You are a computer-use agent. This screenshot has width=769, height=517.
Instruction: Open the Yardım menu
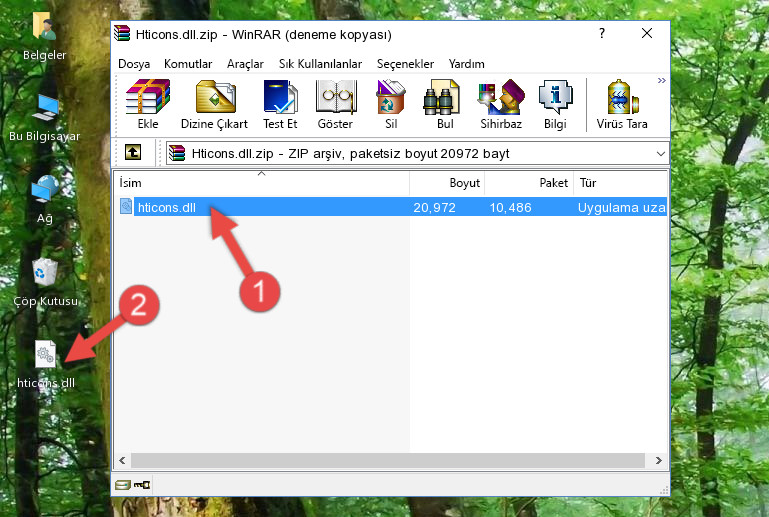pyautogui.click(x=466, y=64)
